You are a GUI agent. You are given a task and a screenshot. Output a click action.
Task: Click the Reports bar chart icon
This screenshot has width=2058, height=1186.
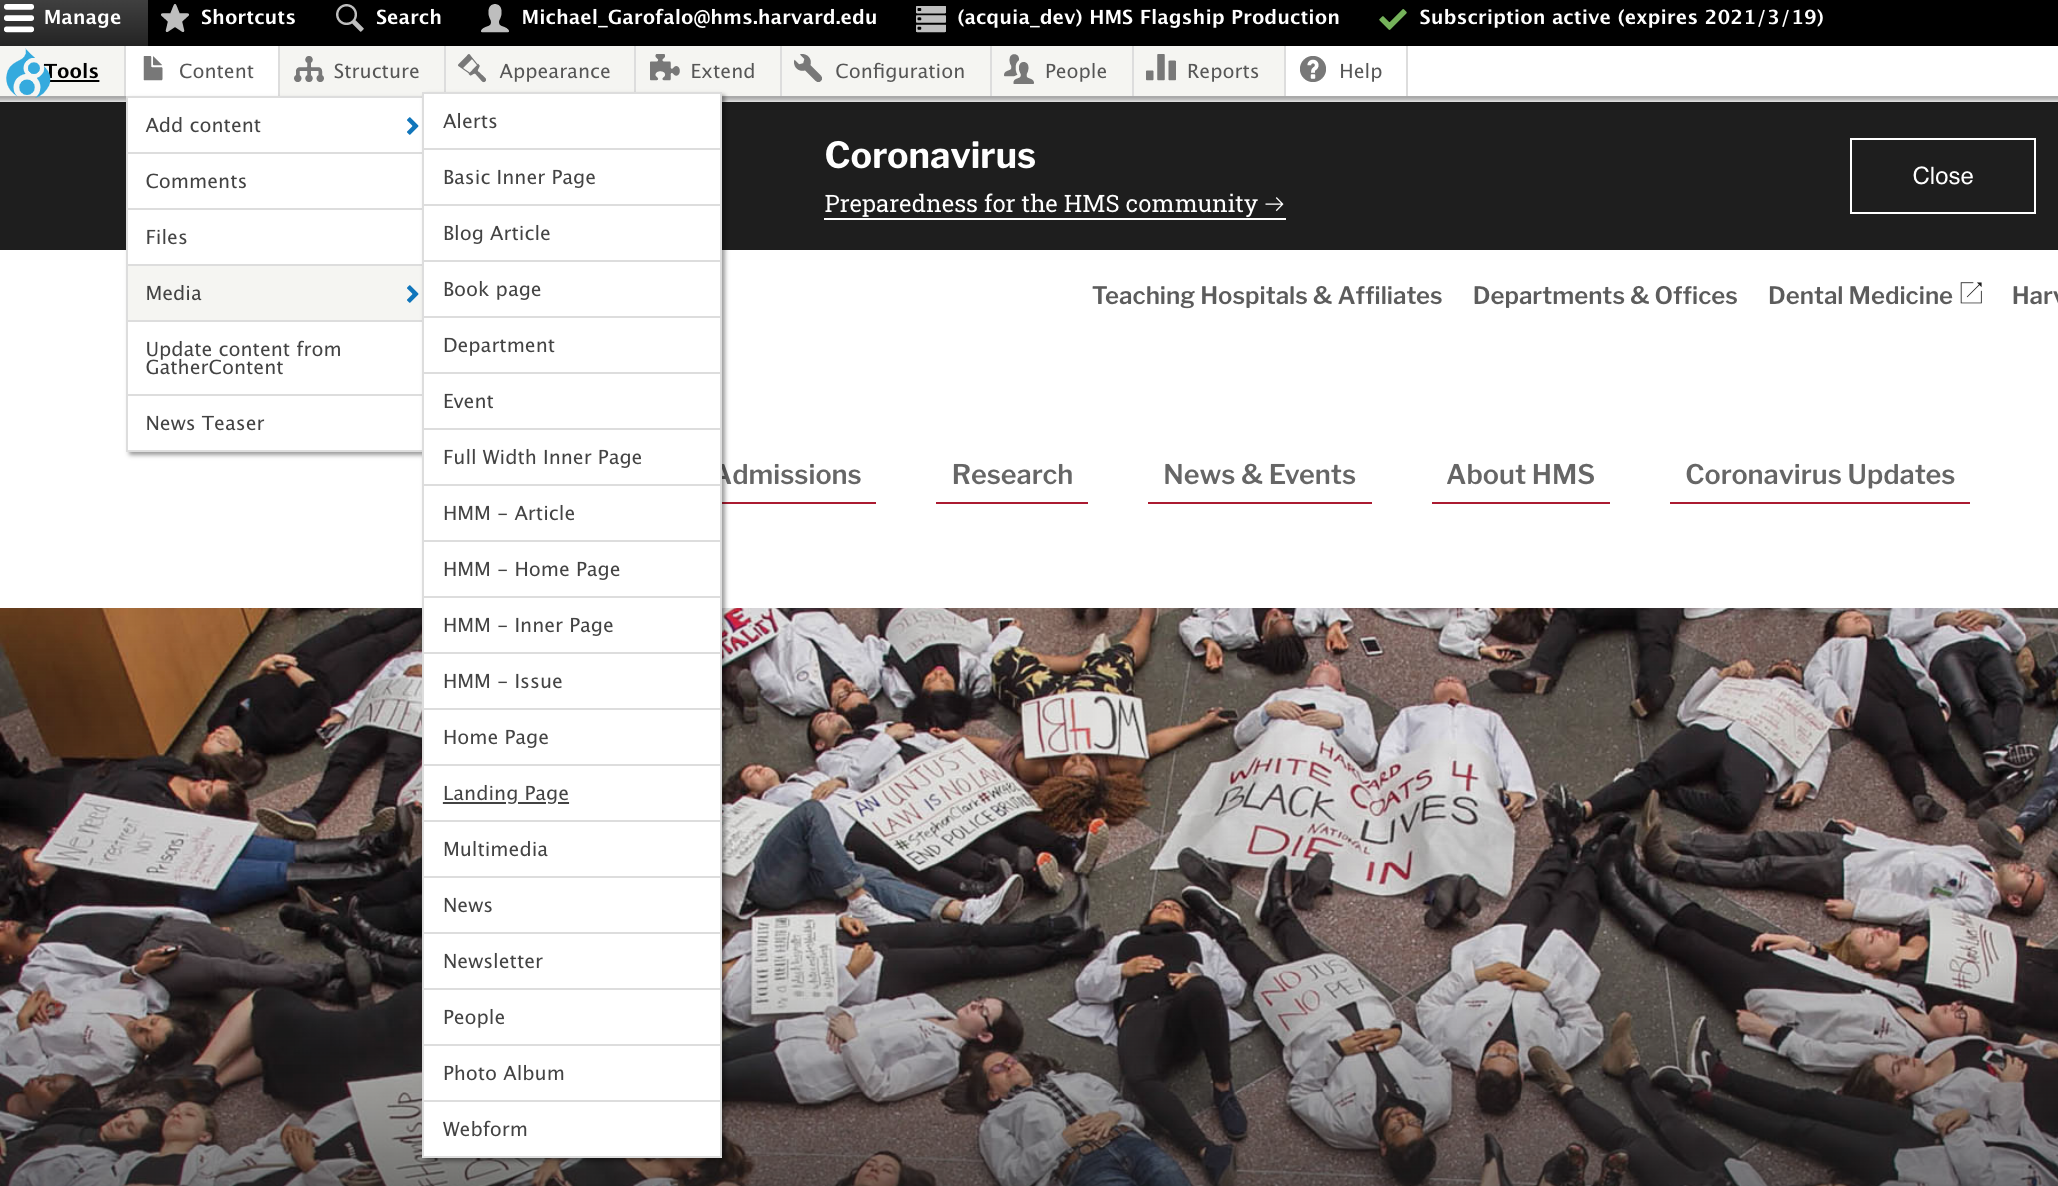1161,68
